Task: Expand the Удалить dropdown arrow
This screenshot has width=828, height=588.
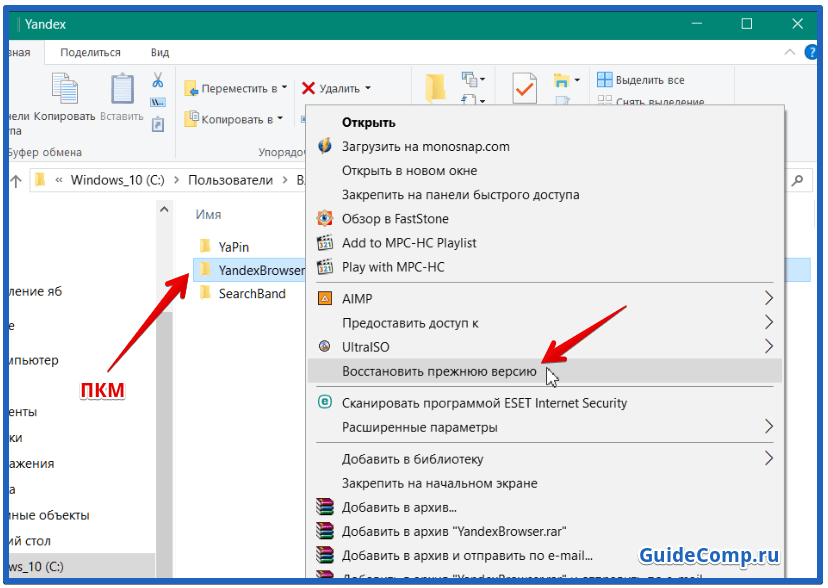Action: click(368, 88)
